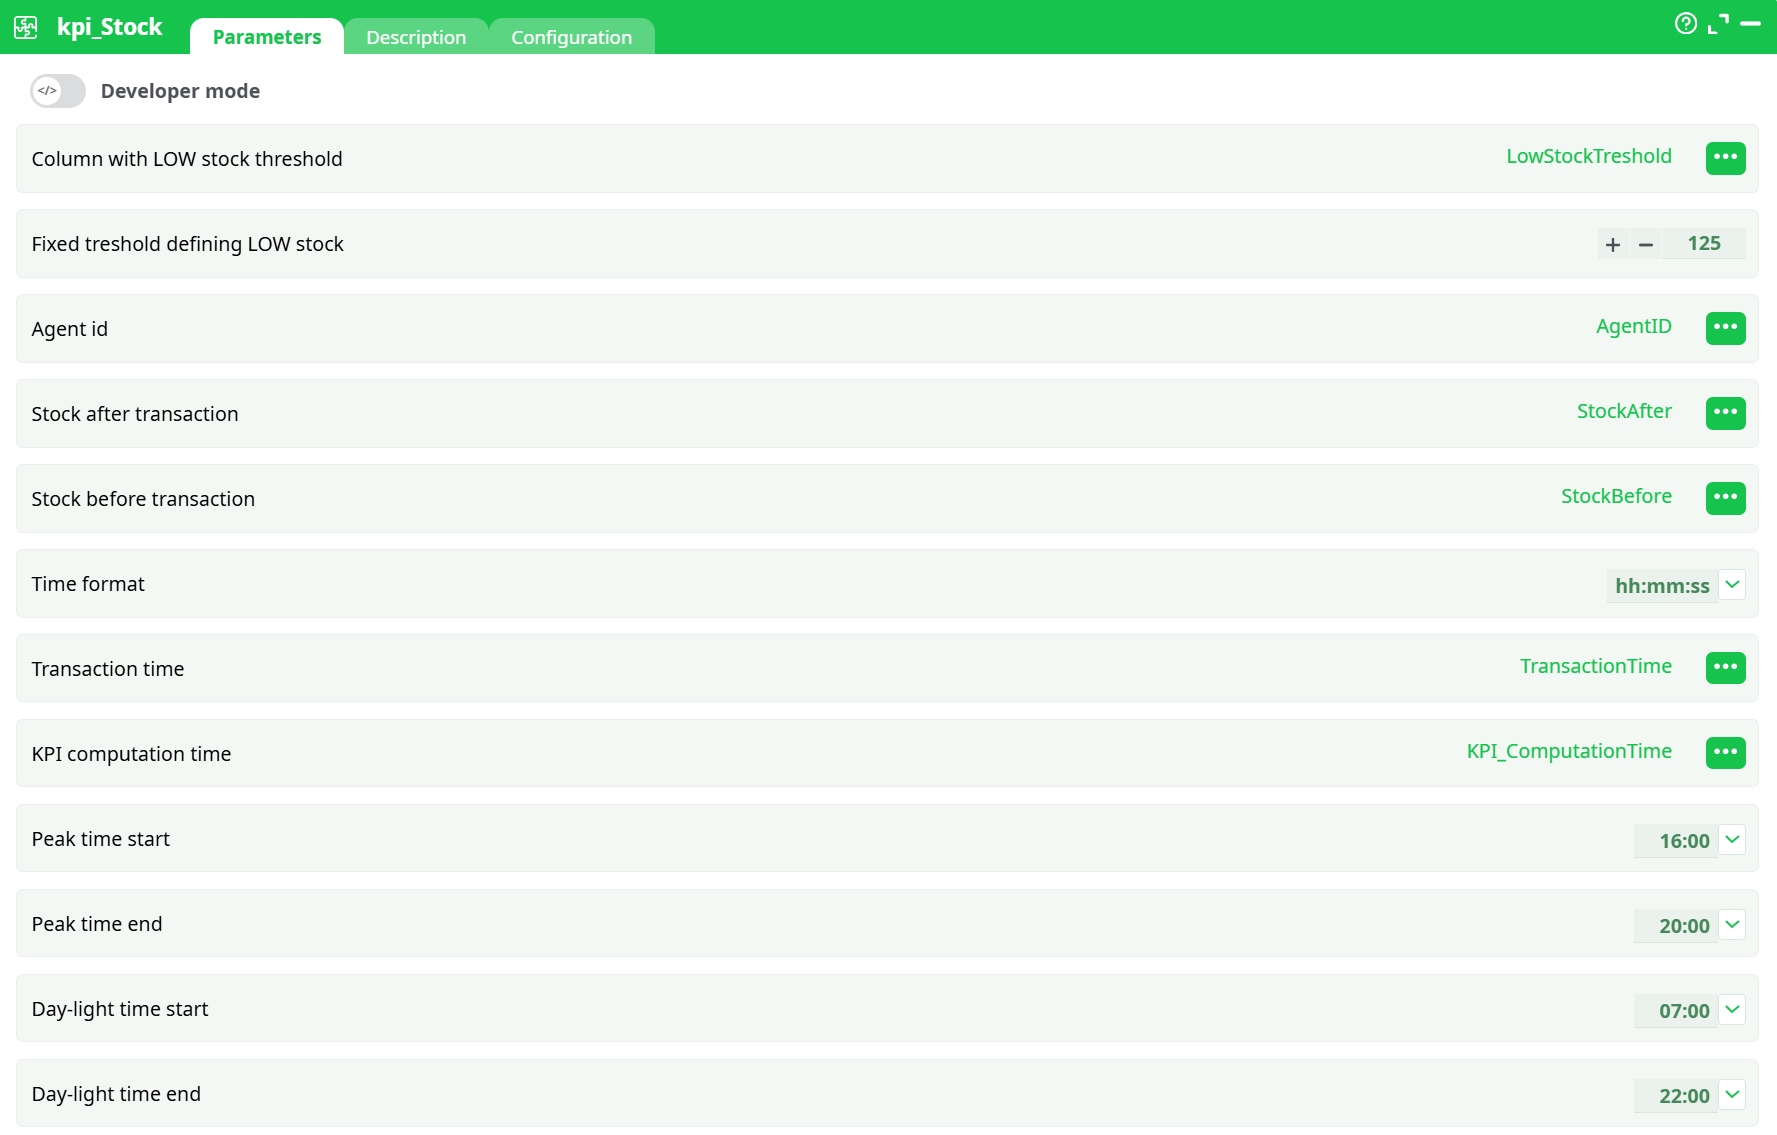Open the Peak time start dropdown
The image size is (1777, 1135).
click(x=1733, y=839)
